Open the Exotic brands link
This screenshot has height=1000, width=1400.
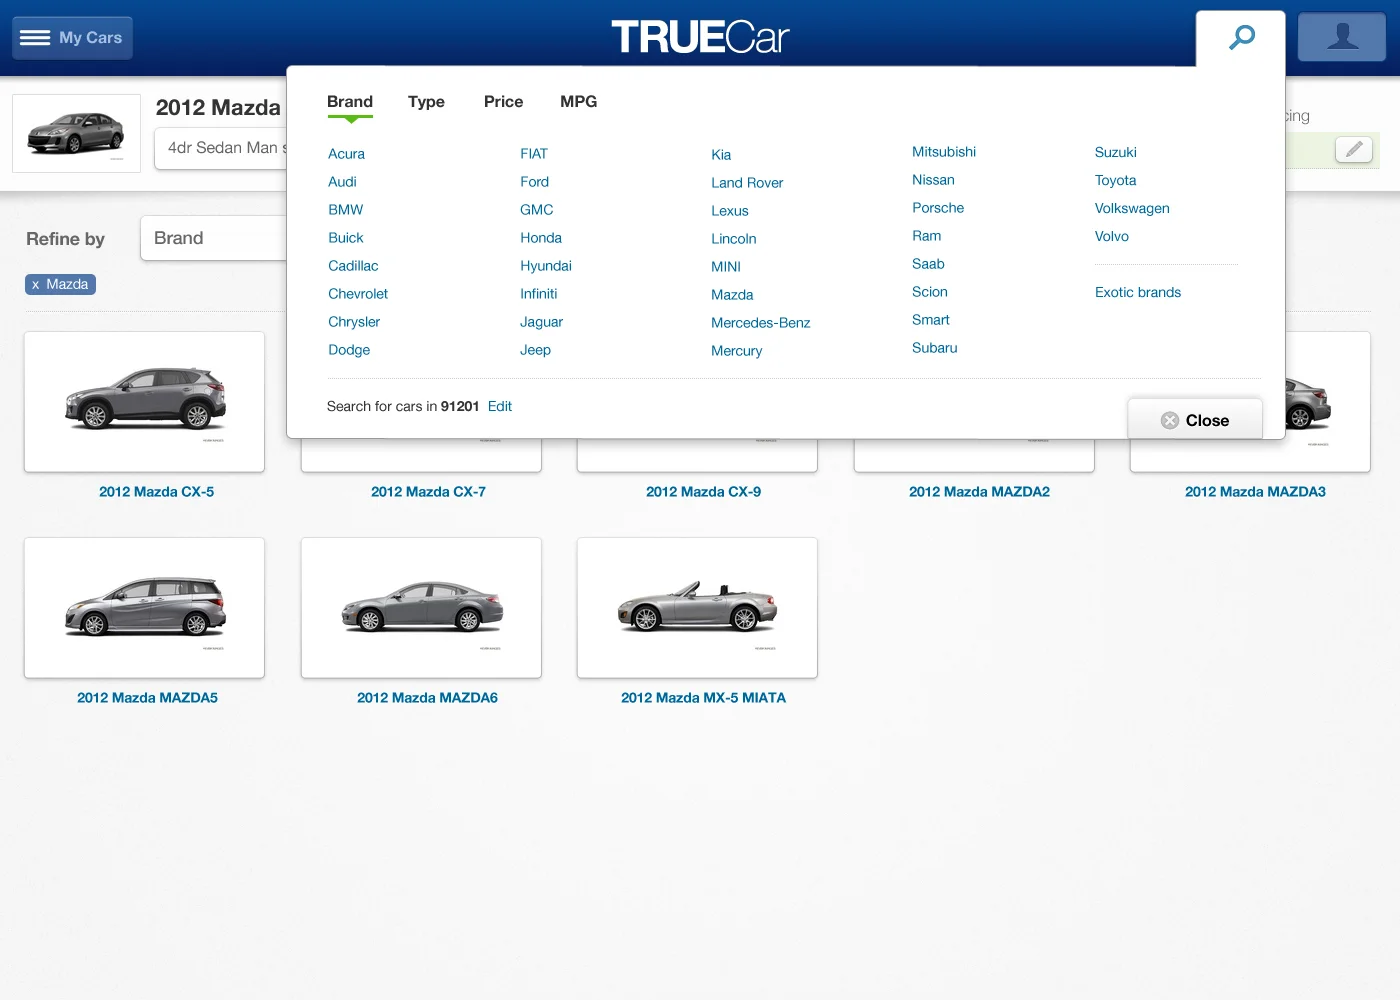point(1138,293)
